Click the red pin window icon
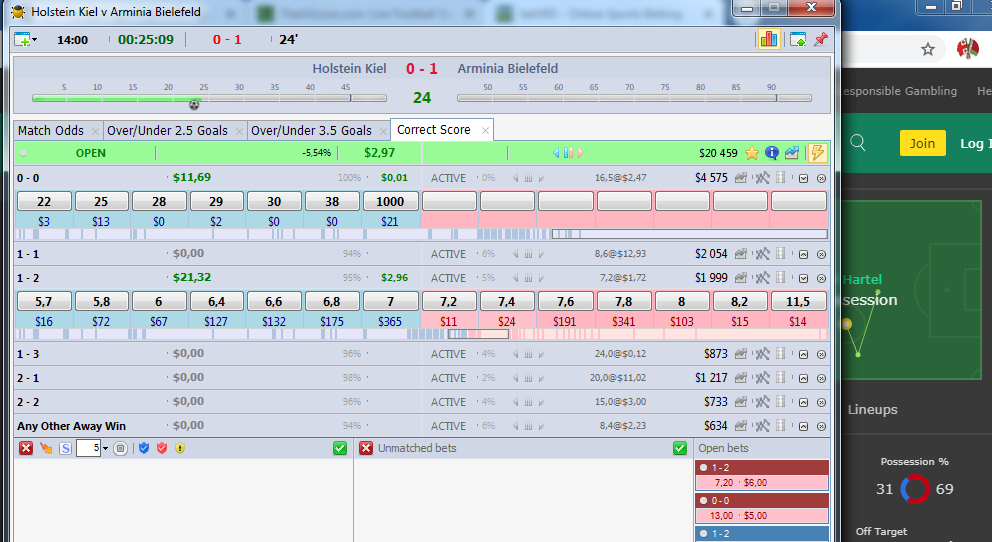Viewport: 992px width, 542px height. pyautogui.click(x=821, y=39)
